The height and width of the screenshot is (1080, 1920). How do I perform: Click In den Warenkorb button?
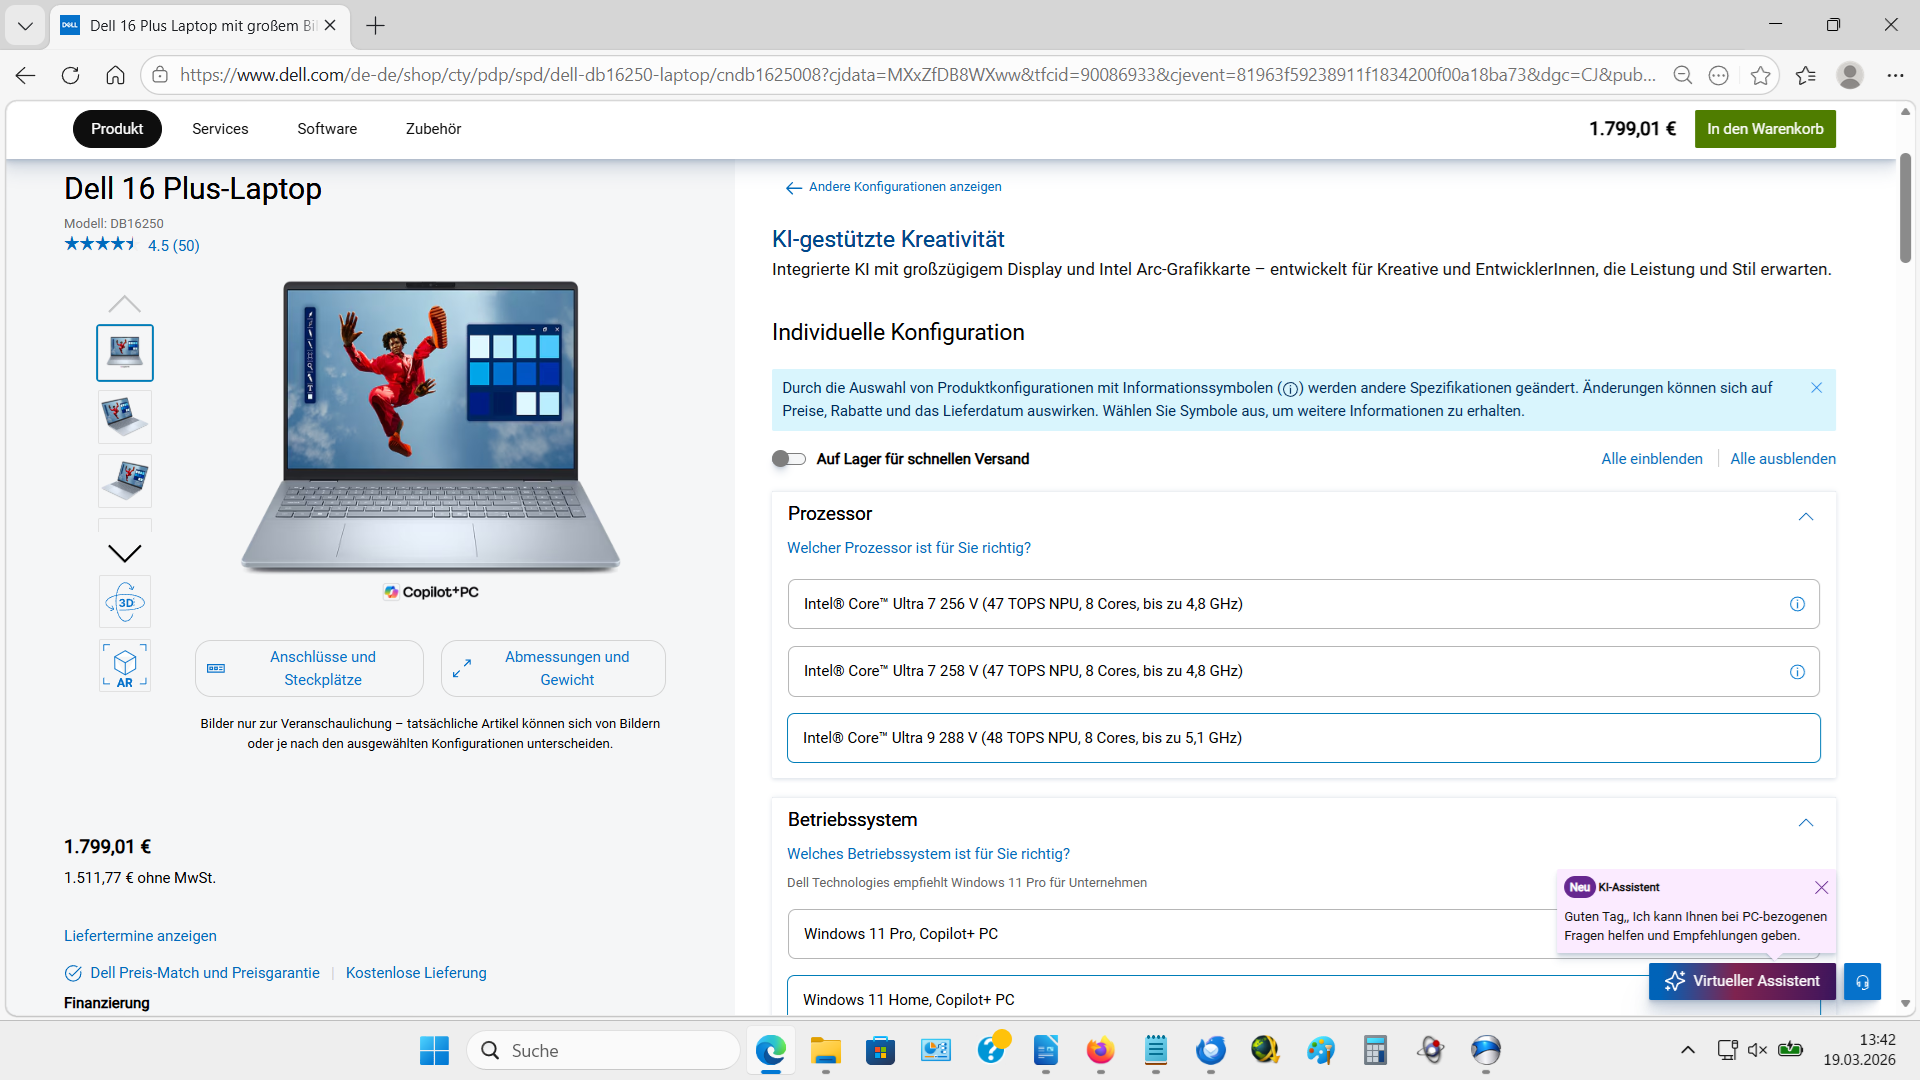click(1764, 129)
